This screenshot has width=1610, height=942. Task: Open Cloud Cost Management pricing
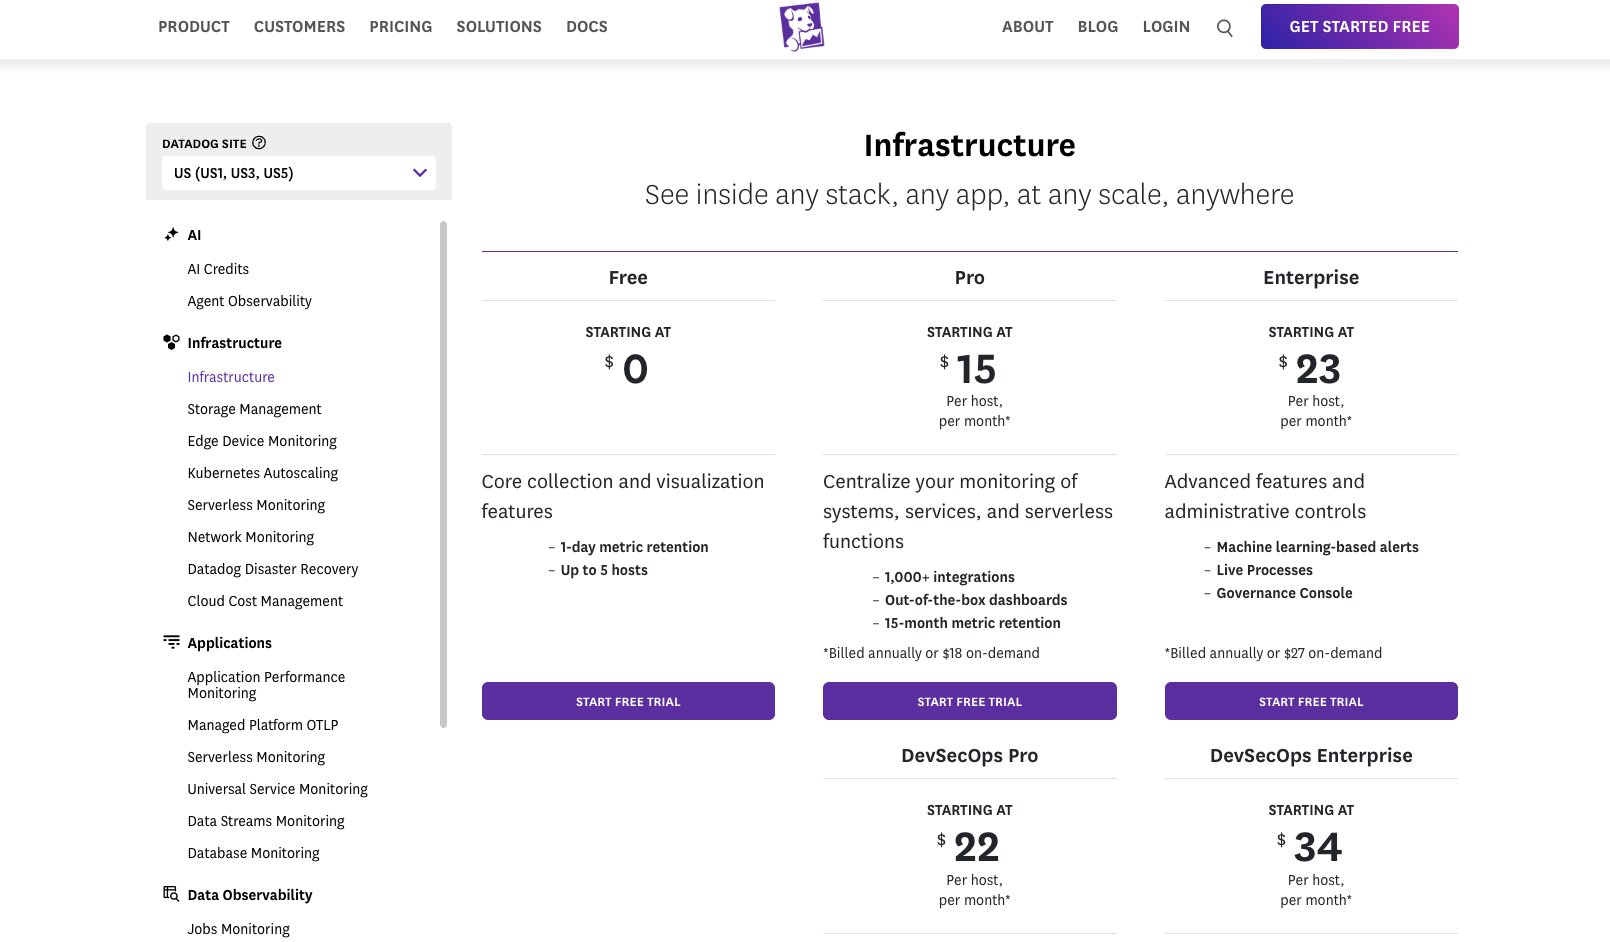coord(265,601)
